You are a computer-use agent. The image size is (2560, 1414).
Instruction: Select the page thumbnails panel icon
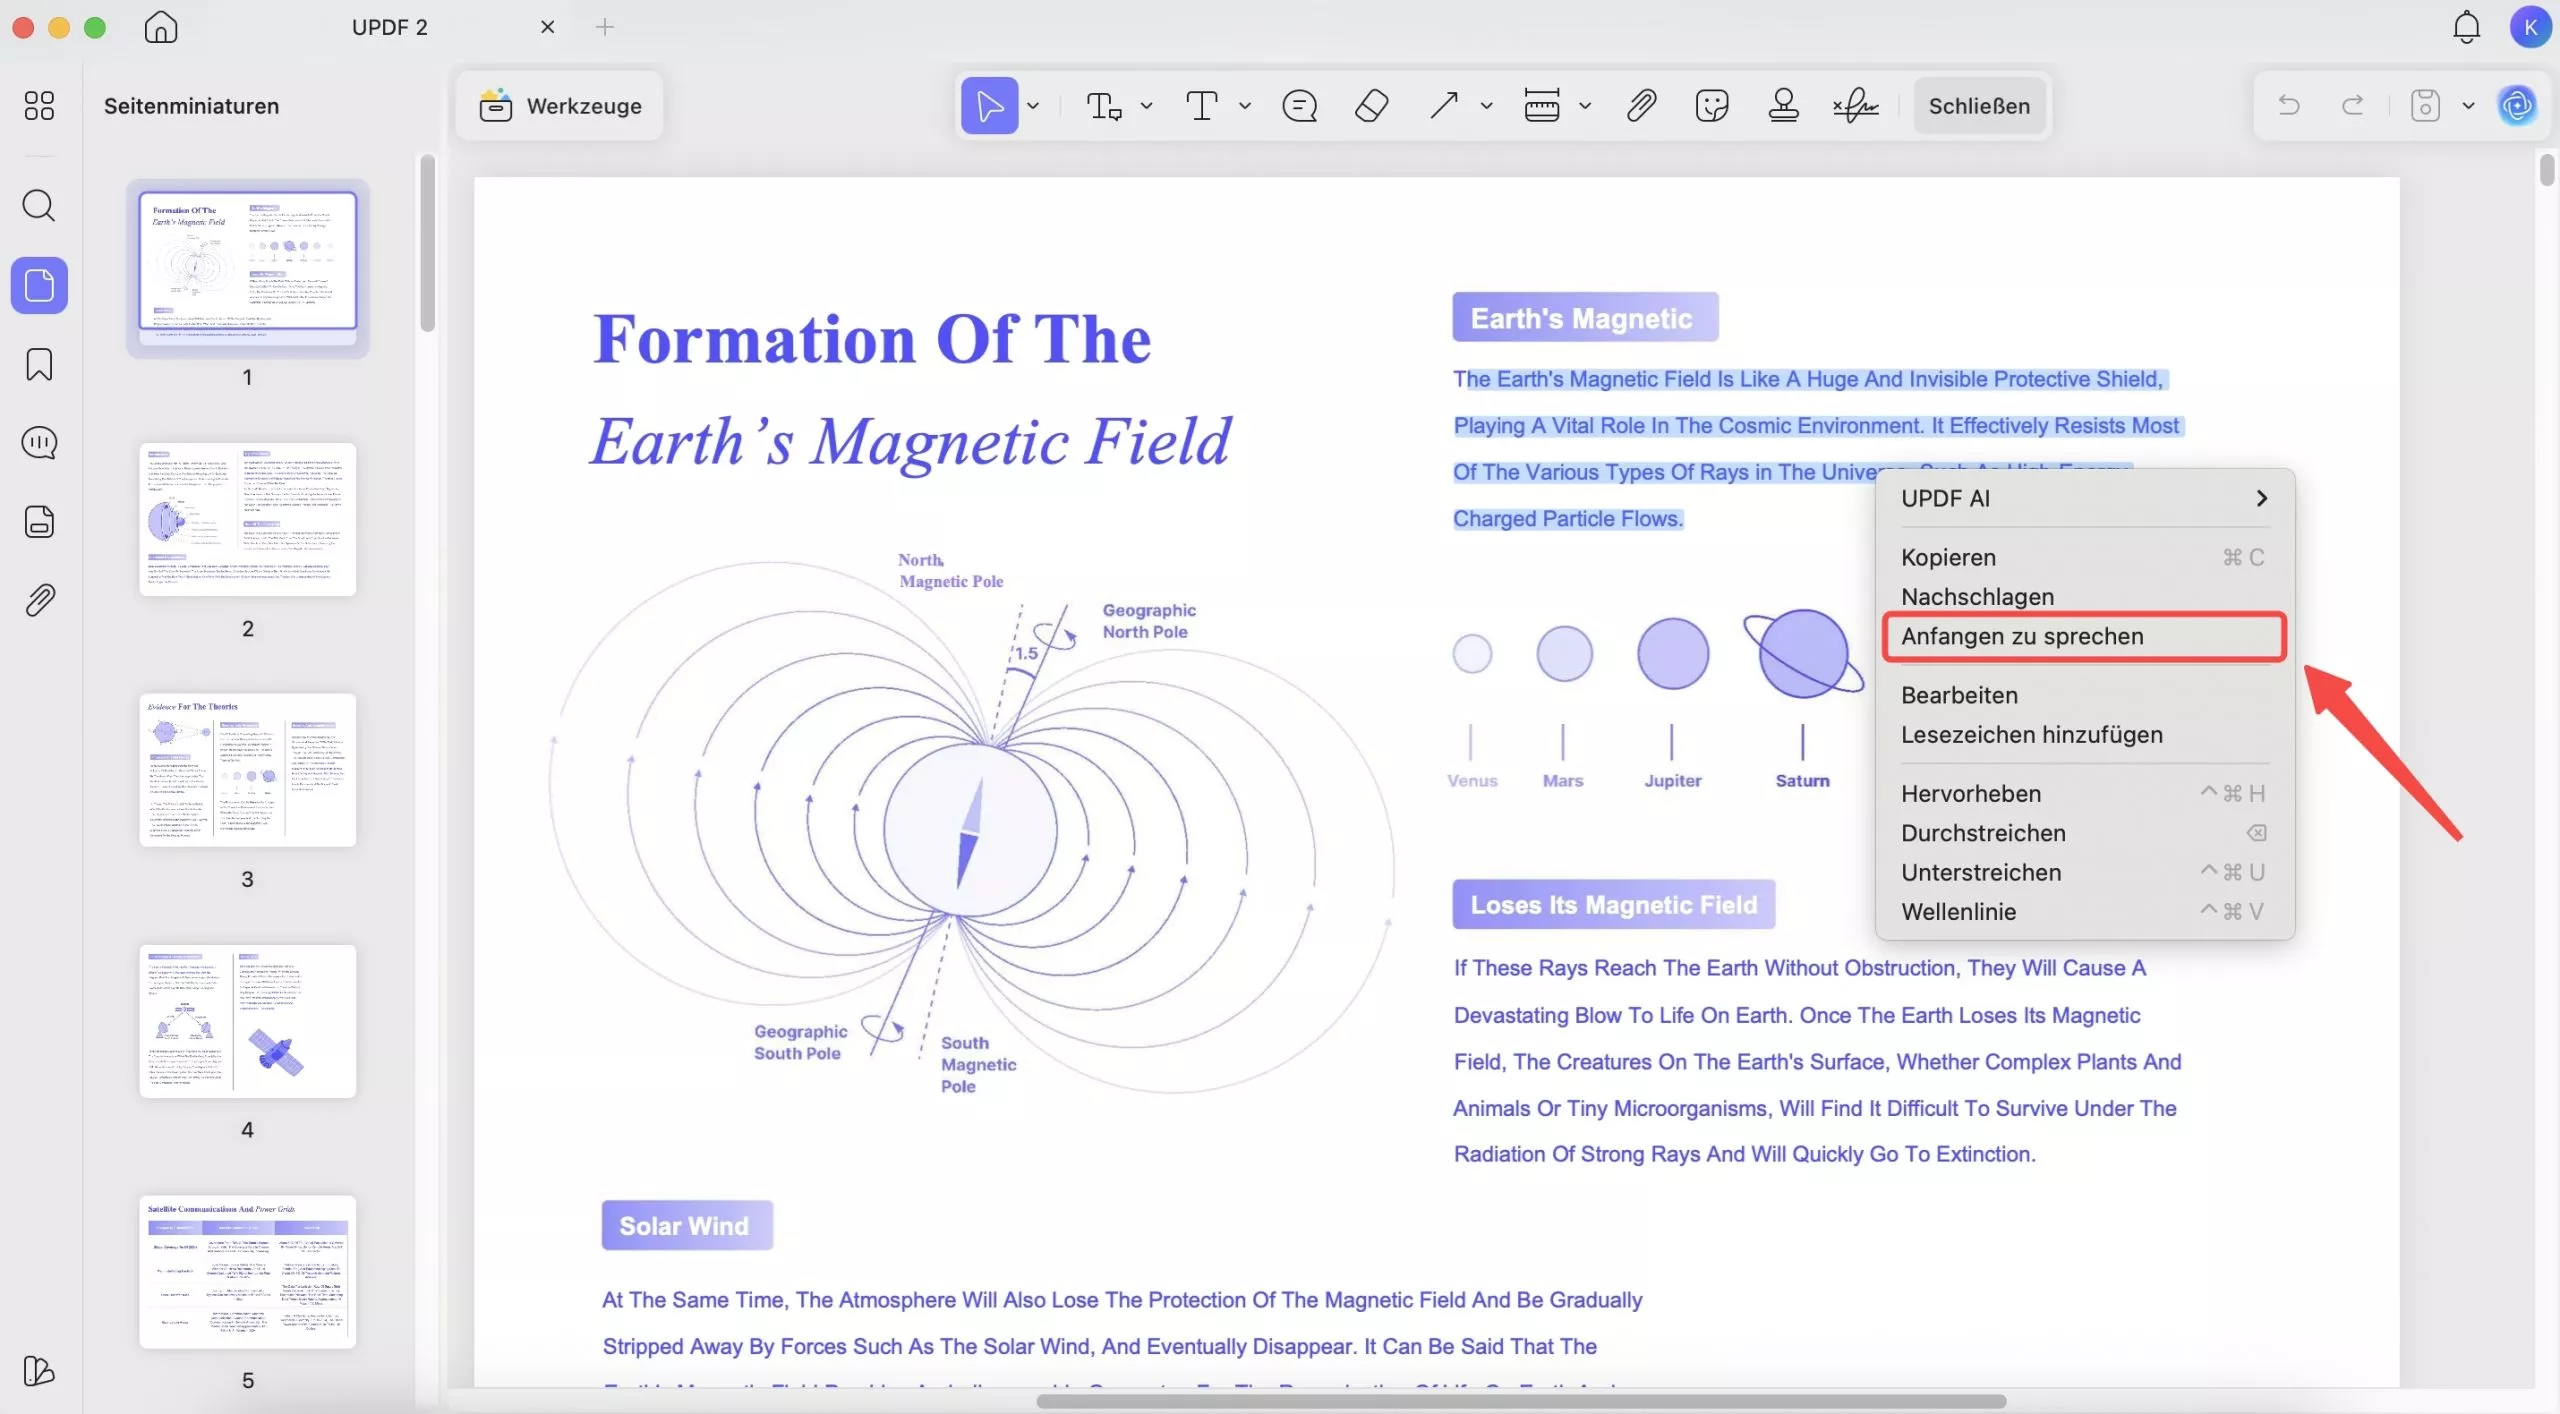[x=39, y=286]
